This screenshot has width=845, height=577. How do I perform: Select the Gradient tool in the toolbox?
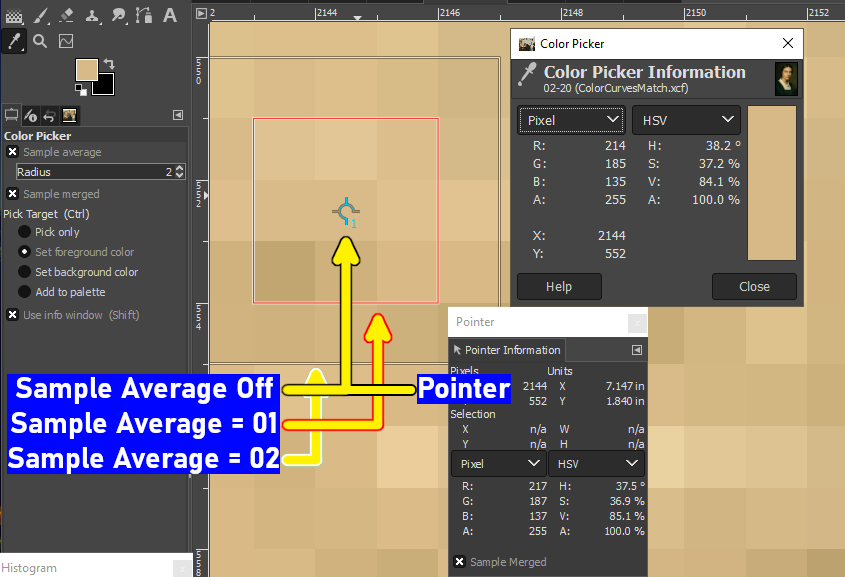(14, 16)
